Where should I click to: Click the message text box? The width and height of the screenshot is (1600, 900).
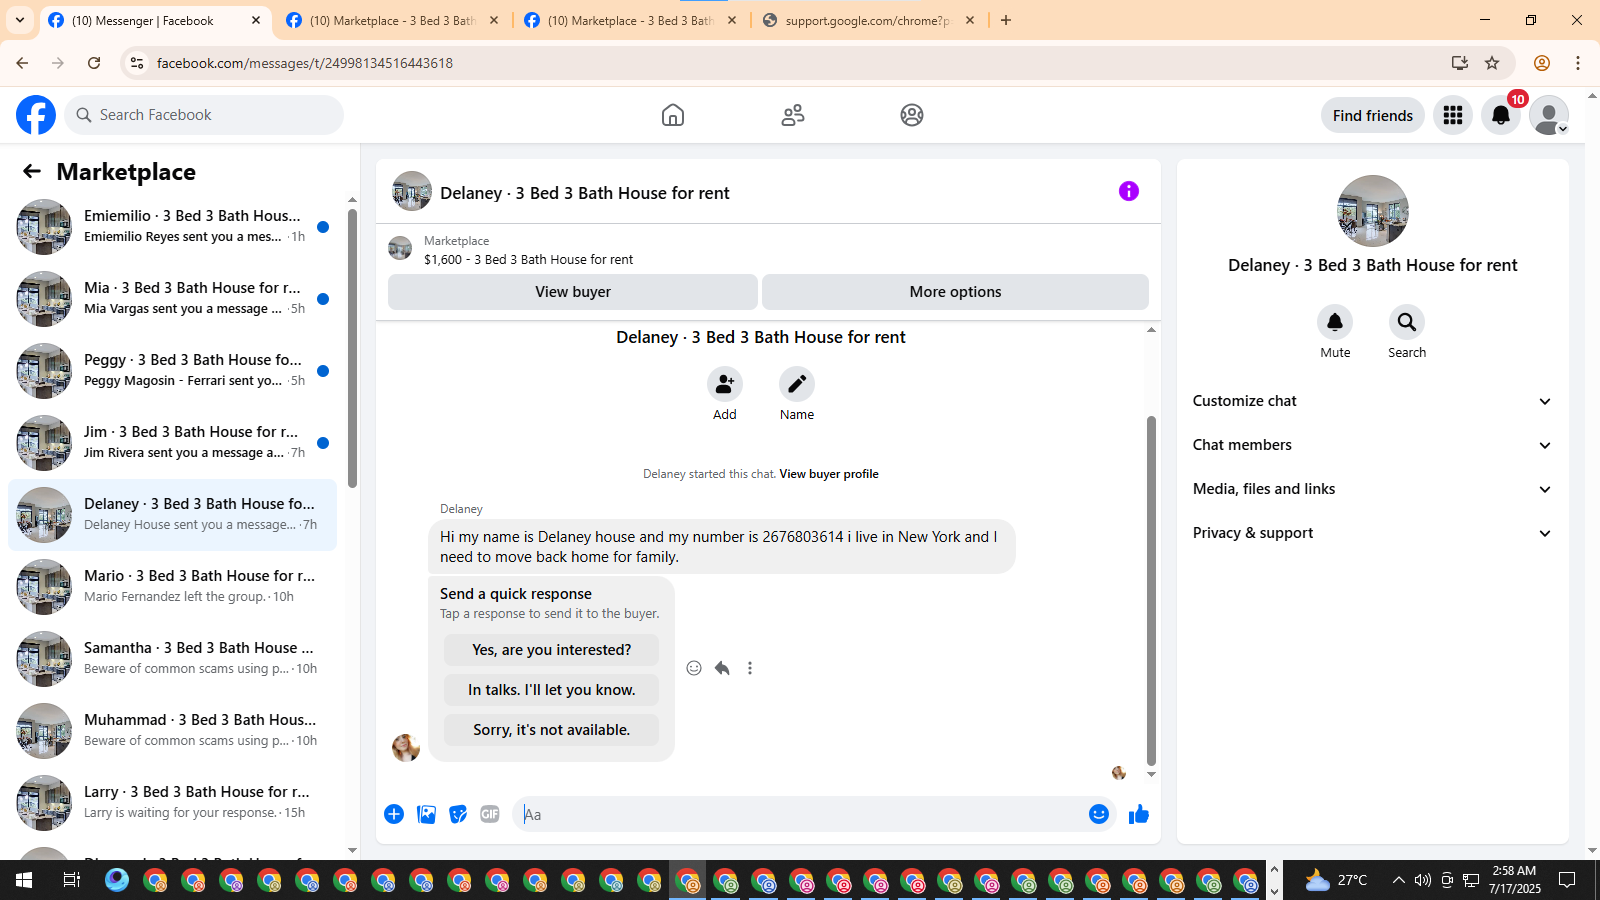point(800,814)
